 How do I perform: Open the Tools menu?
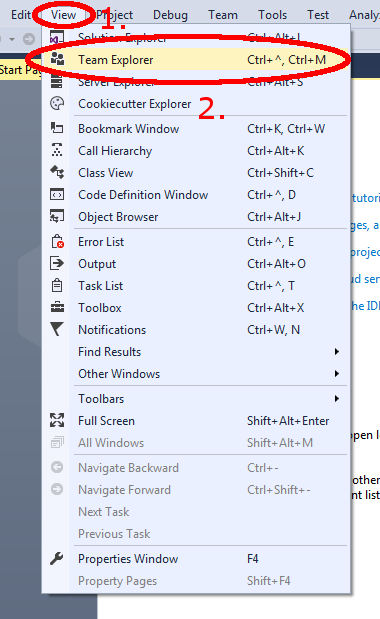(273, 15)
